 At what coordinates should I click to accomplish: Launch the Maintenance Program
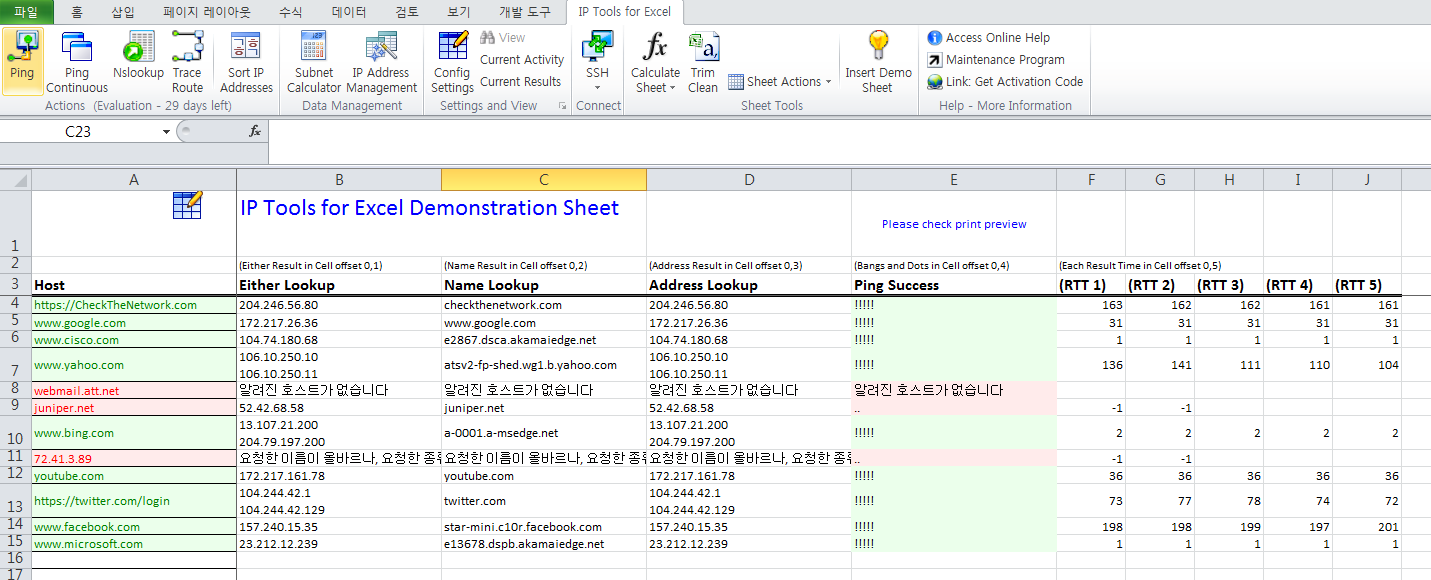point(995,60)
